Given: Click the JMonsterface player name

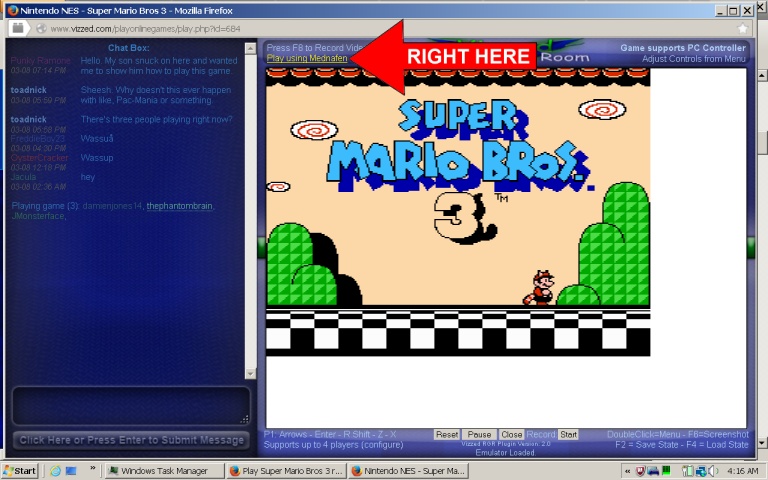Looking at the screenshot, I should point(38,216).
